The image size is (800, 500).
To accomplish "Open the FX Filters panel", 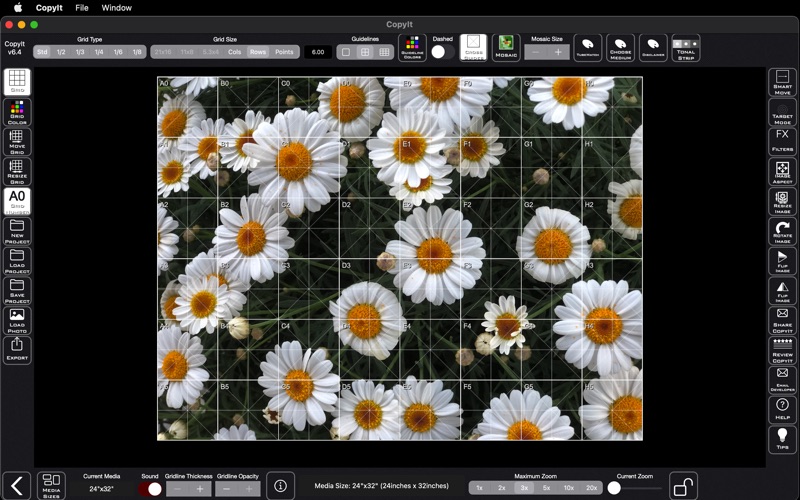I will [x=782, y=141].
